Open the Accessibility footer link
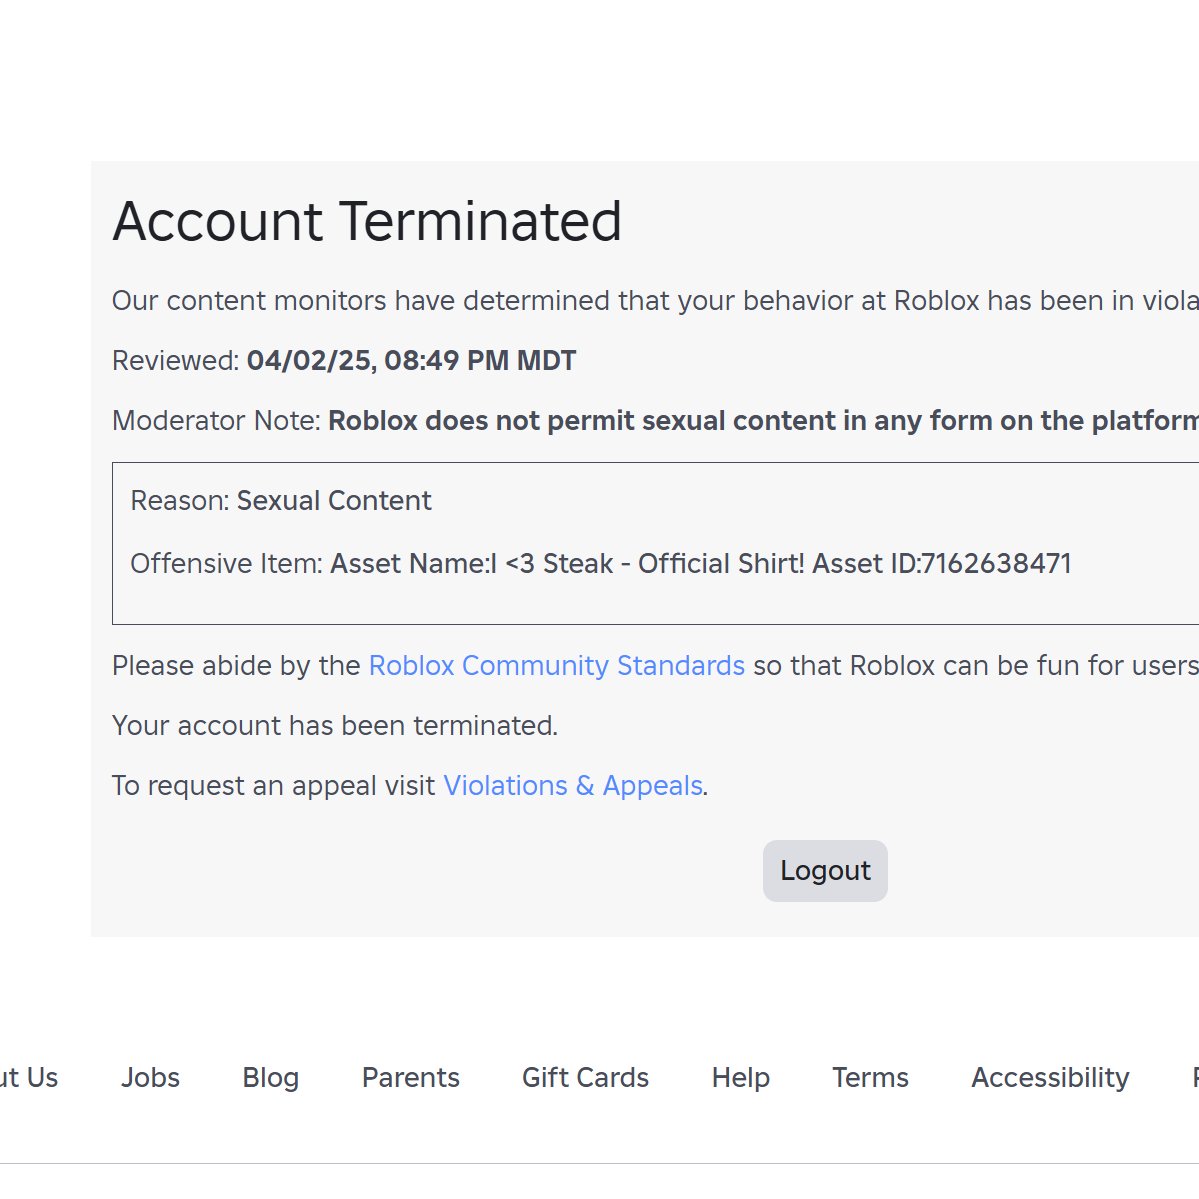The width and height of the screenshot is (1199, 1199). pos(1050,1077)
